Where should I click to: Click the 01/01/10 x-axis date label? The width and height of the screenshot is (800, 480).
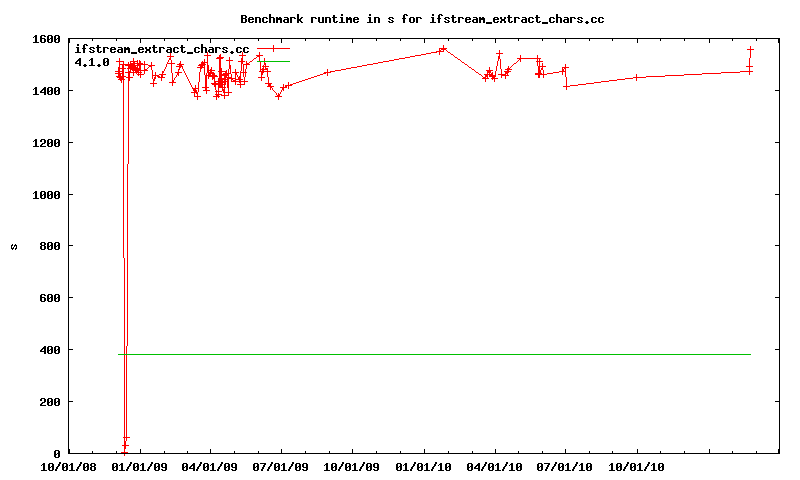pyautogui.click(x=424, y=466)
